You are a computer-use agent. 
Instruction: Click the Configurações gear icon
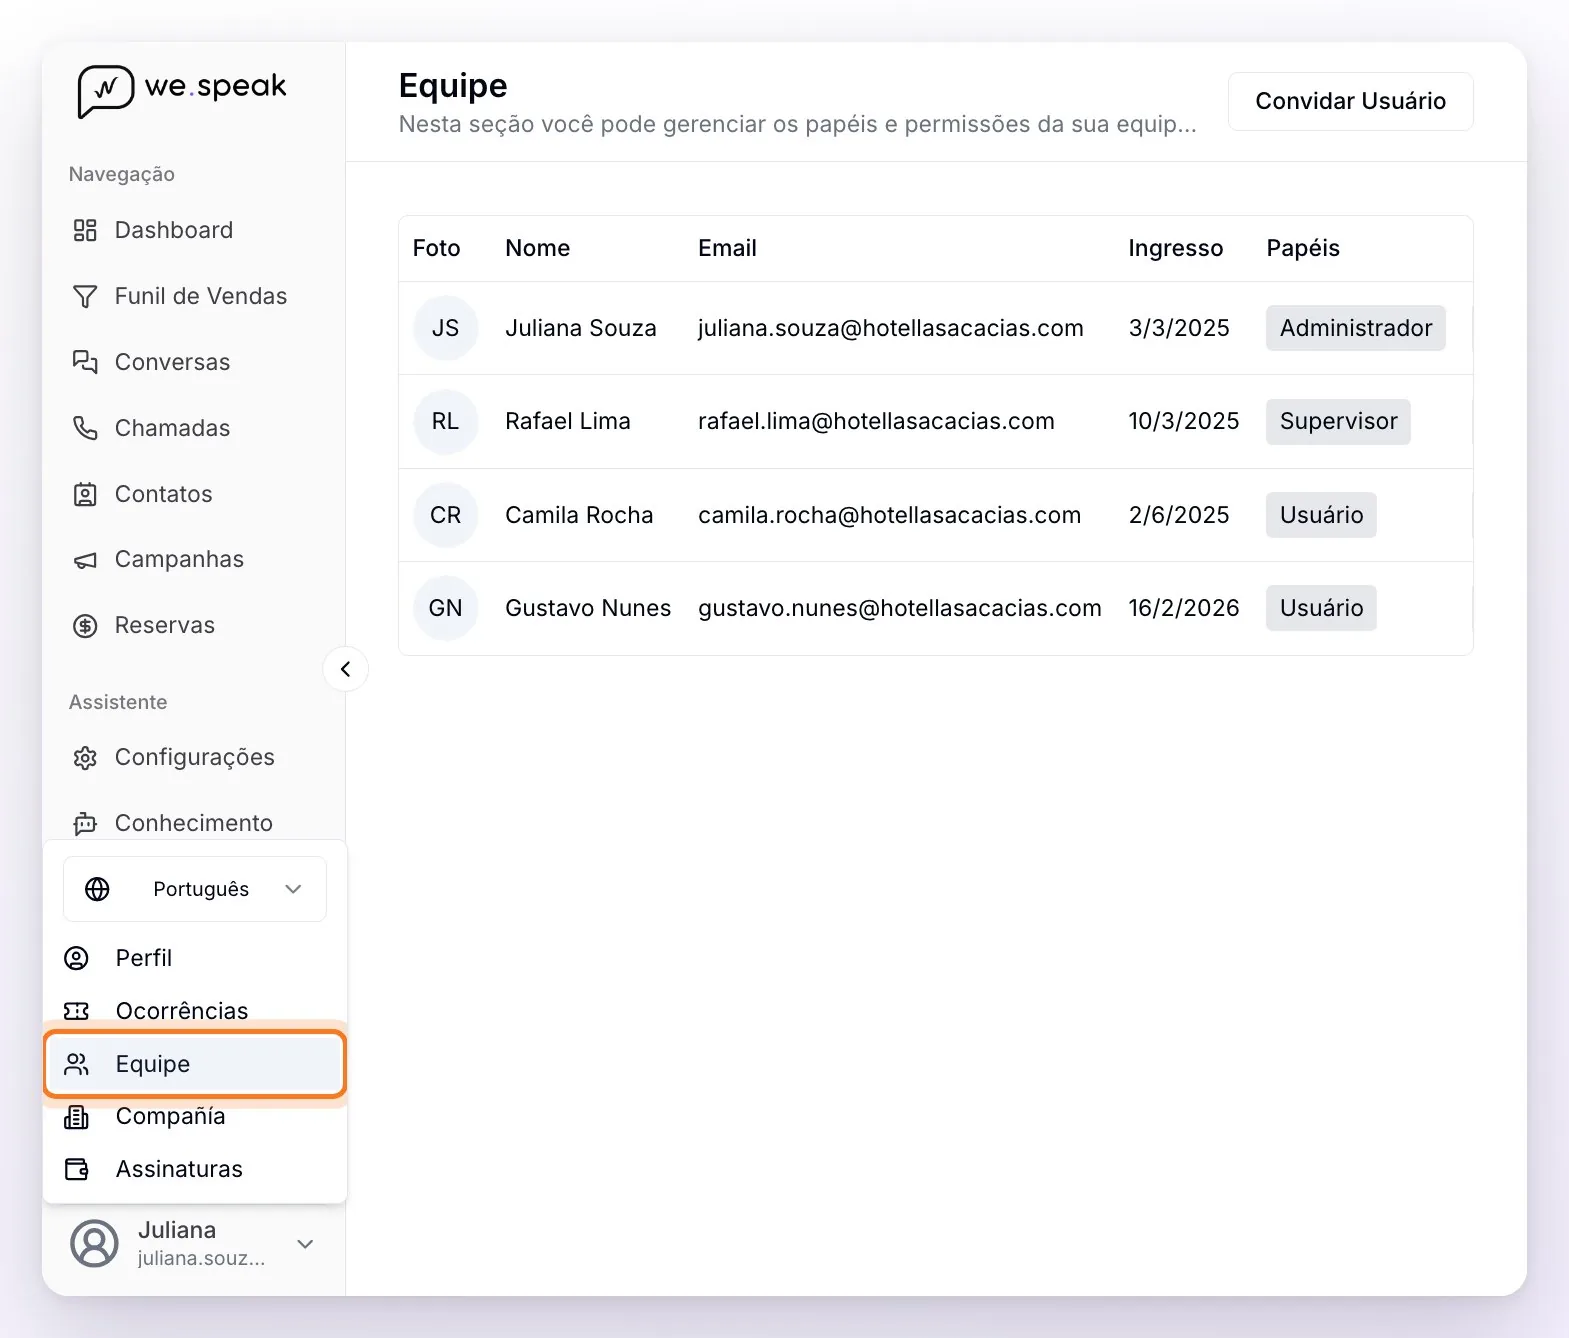(85, 758)
